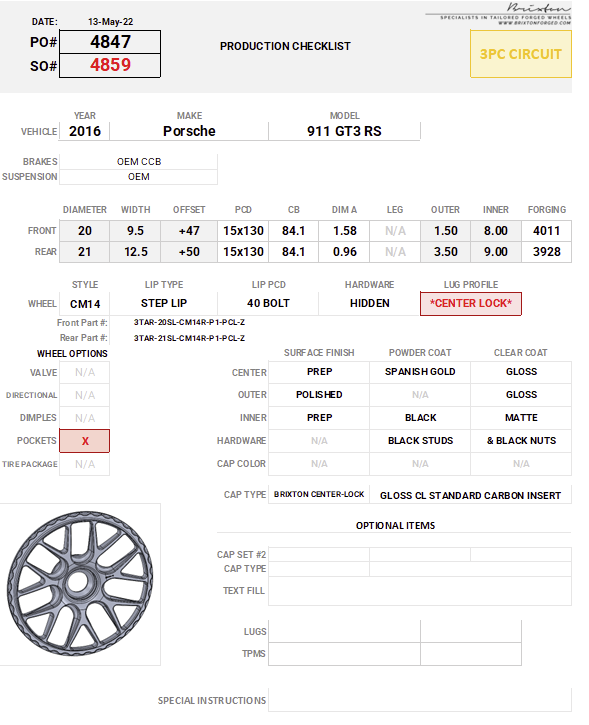The image size is (589, 725).
Task: Select the make cell Porsche
Action: tap(189, 131)
